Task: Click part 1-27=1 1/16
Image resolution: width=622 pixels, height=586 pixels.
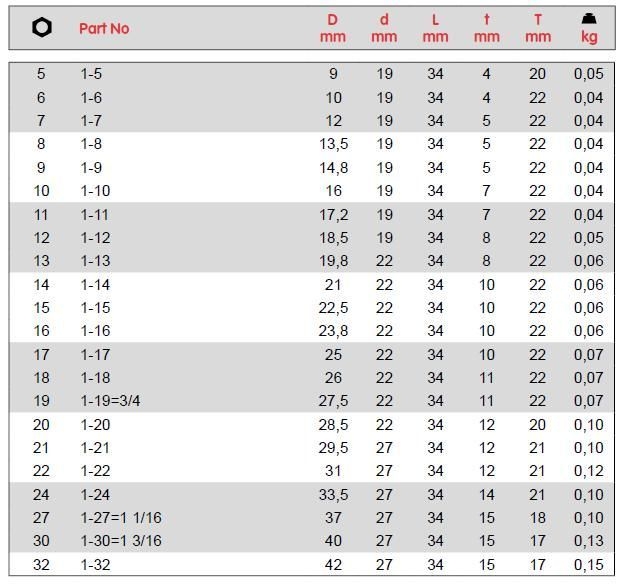Action: [x=120, y=518]
